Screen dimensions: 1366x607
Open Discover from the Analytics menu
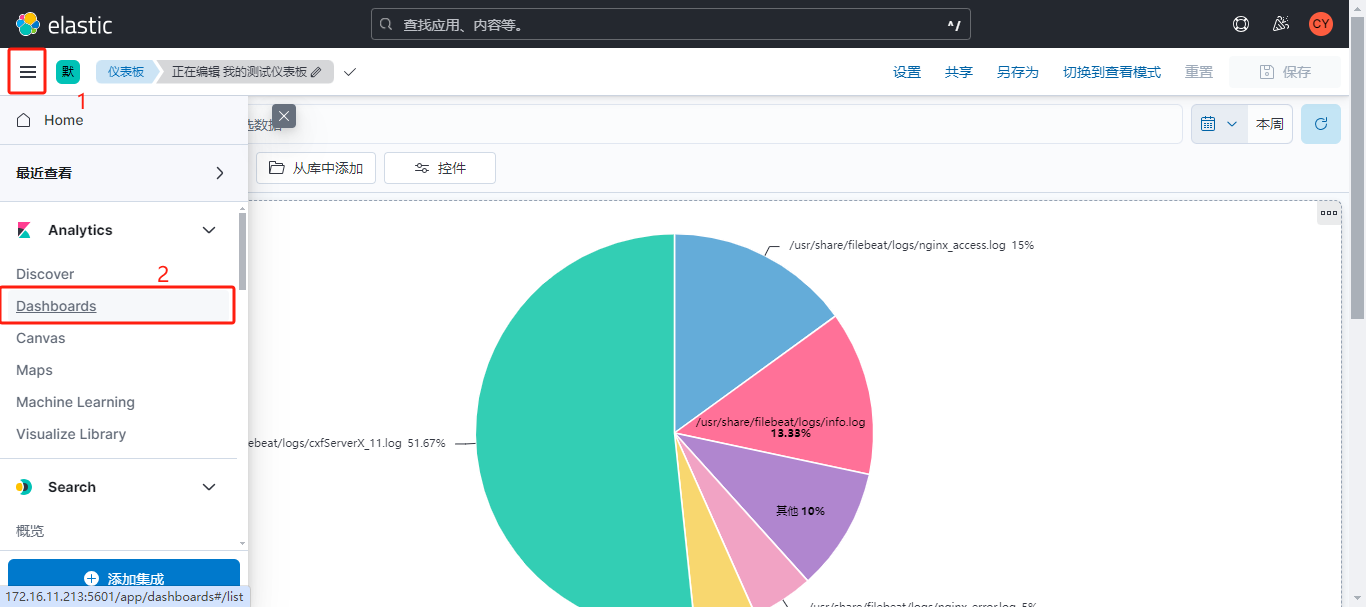click(x=45, y=274)
